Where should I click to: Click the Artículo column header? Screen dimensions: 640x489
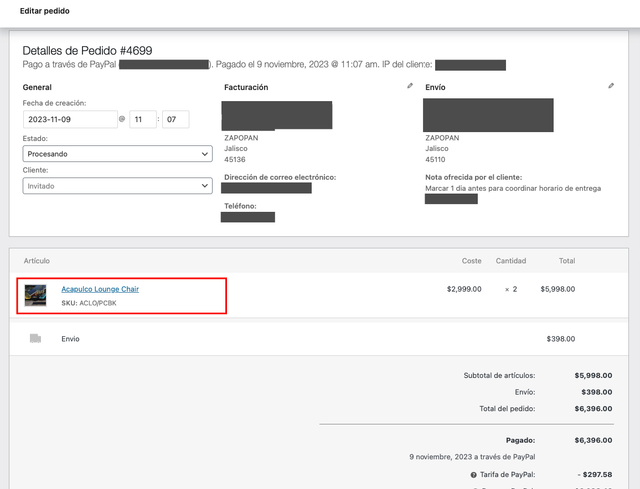click(x=37, y=260)
